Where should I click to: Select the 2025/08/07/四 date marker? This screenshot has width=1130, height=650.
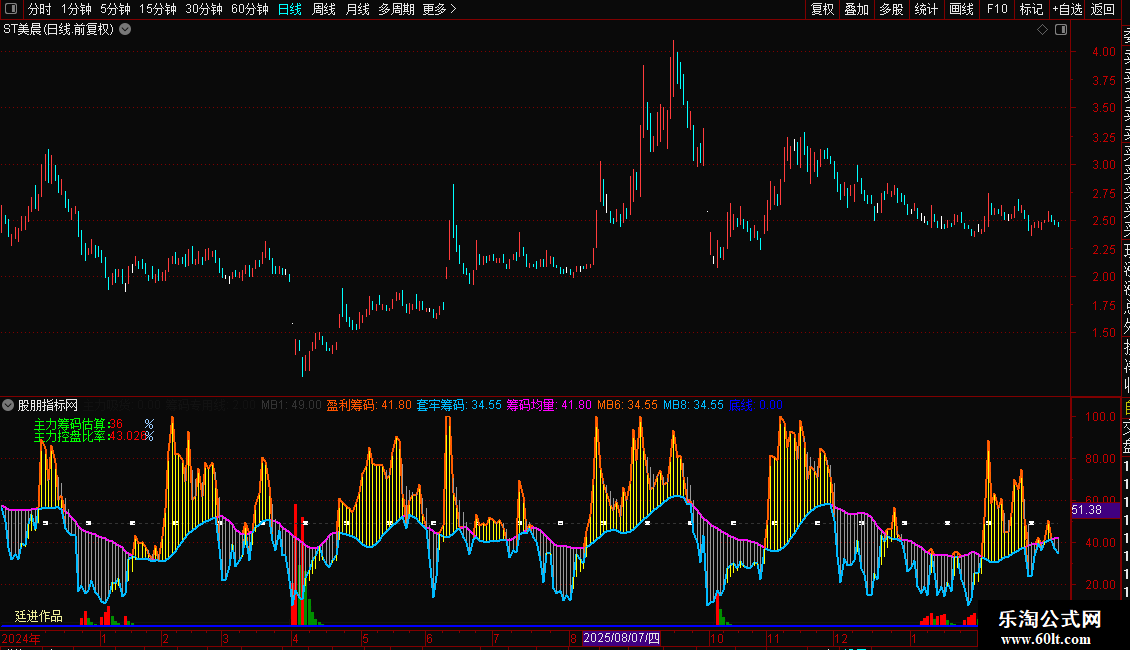pyautogui.click(x=621, y=638)
